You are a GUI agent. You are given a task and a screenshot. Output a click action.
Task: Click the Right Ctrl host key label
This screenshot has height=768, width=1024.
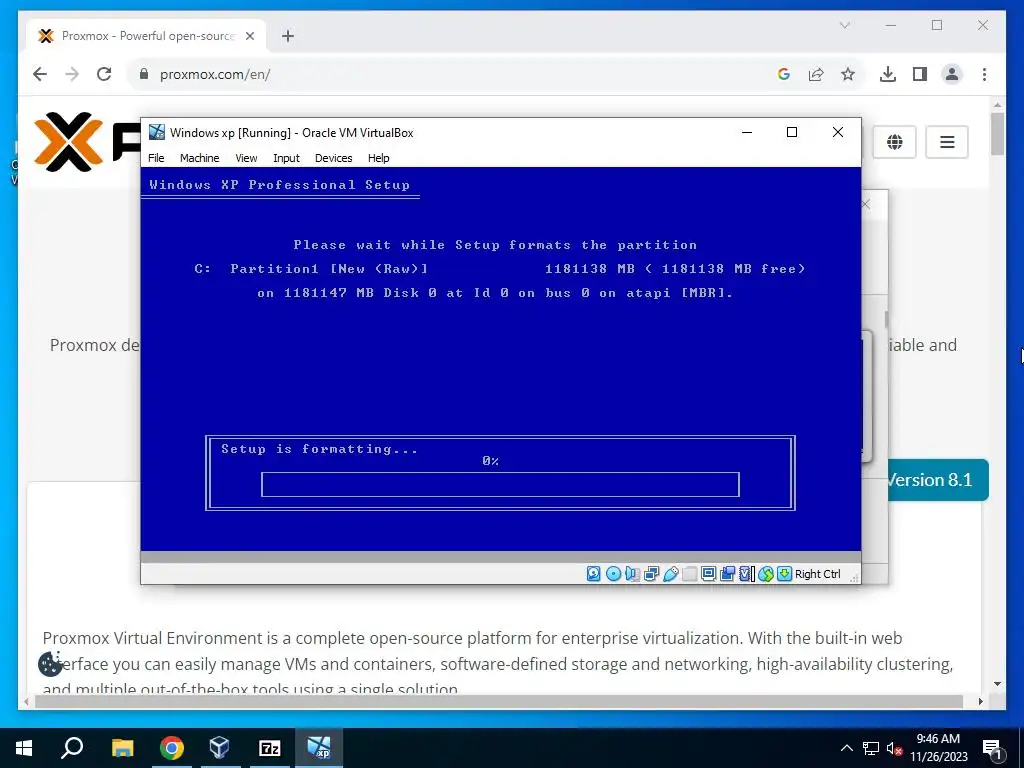click(818, 574)
